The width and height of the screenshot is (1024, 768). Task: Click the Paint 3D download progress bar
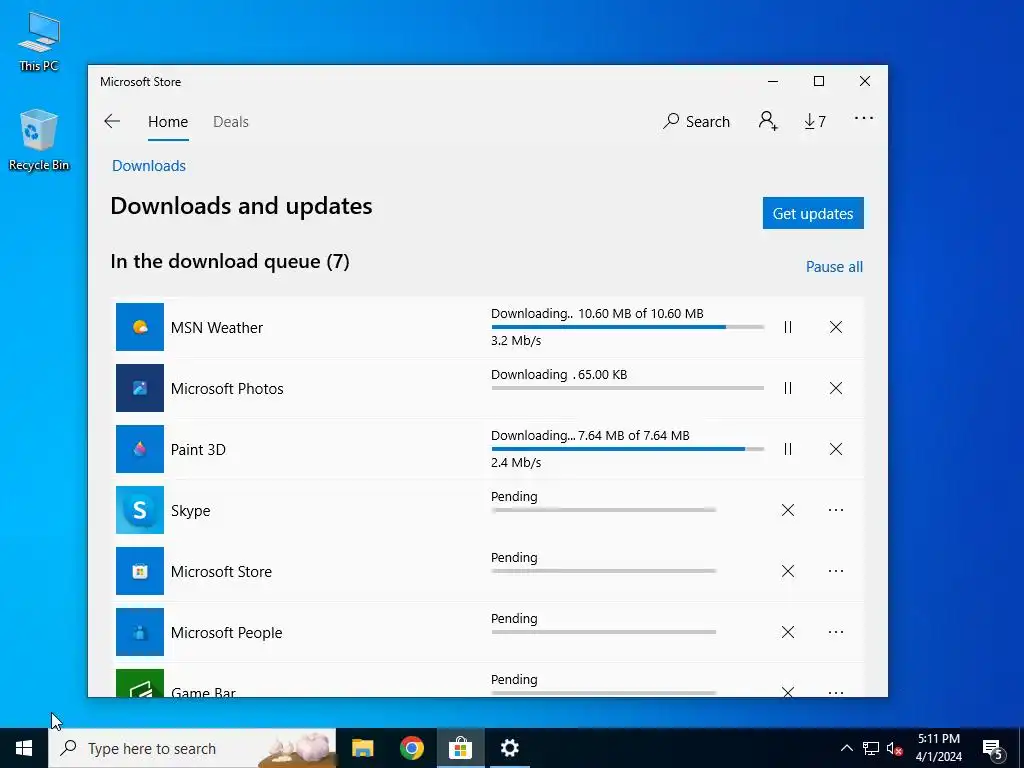(x=628, y=449)
